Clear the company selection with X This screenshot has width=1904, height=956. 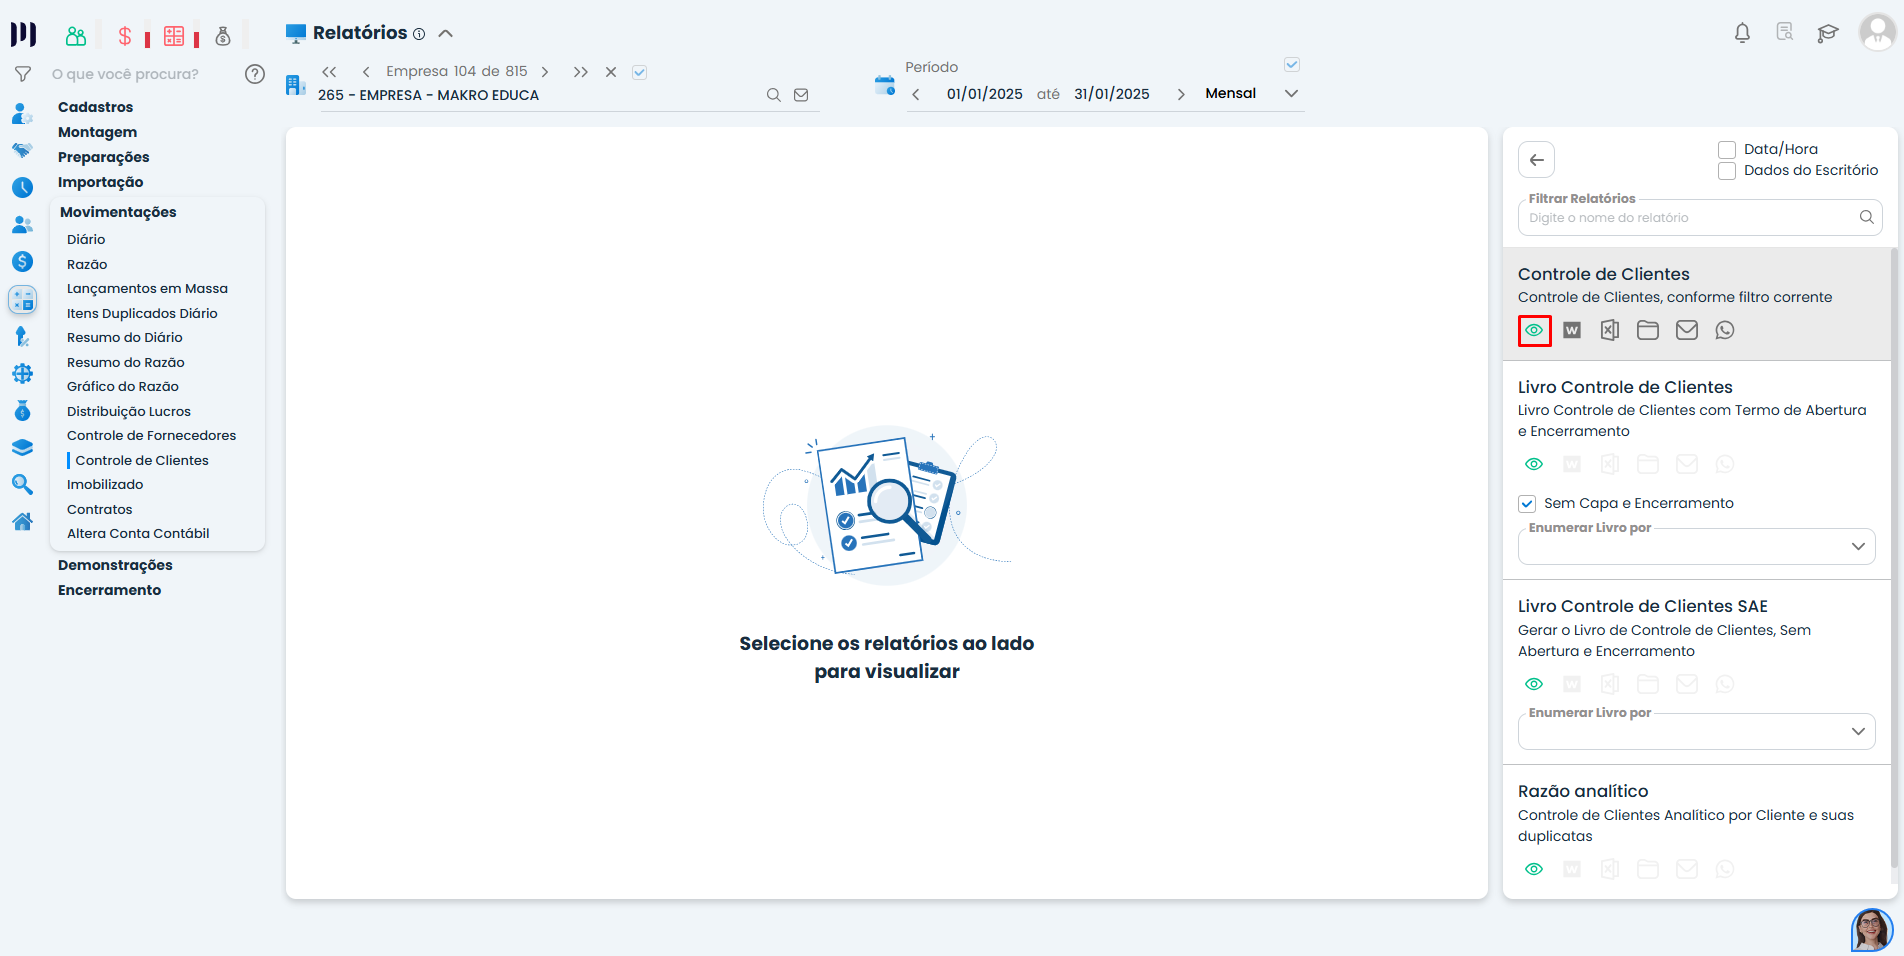pos(611,72)
